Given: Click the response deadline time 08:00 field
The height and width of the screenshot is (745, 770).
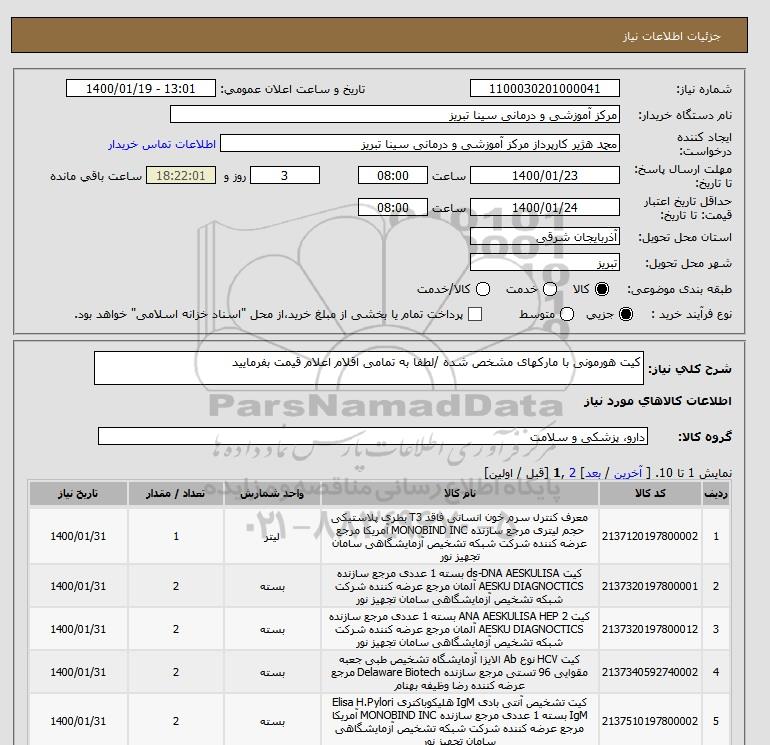Looking at the screenshot, I should [393, 175].
